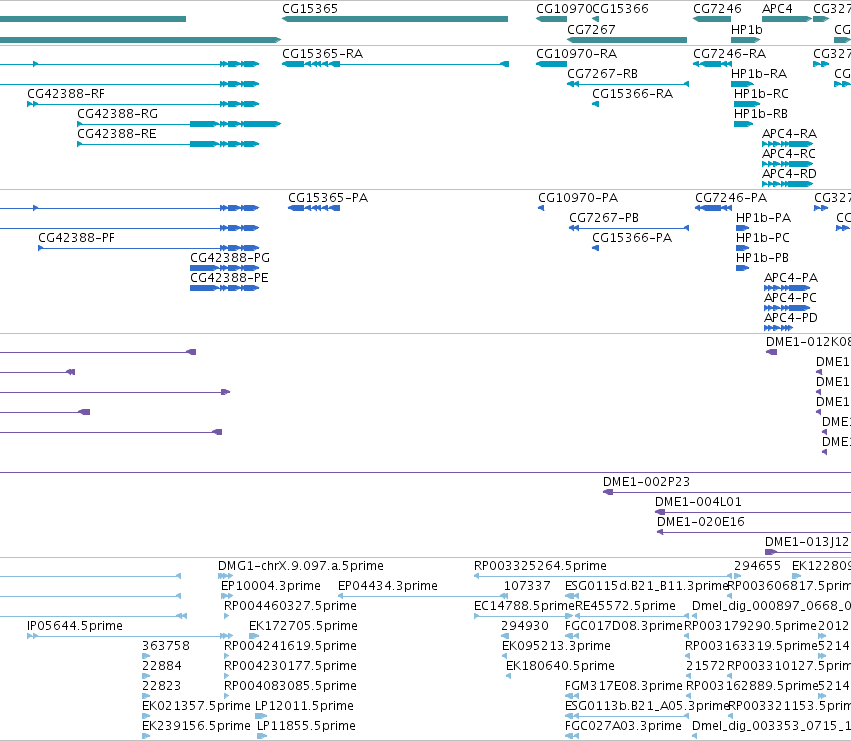The image size is (851, 741).
Task: Click the APC4-RD transcript label
Action: pos(789,174)
